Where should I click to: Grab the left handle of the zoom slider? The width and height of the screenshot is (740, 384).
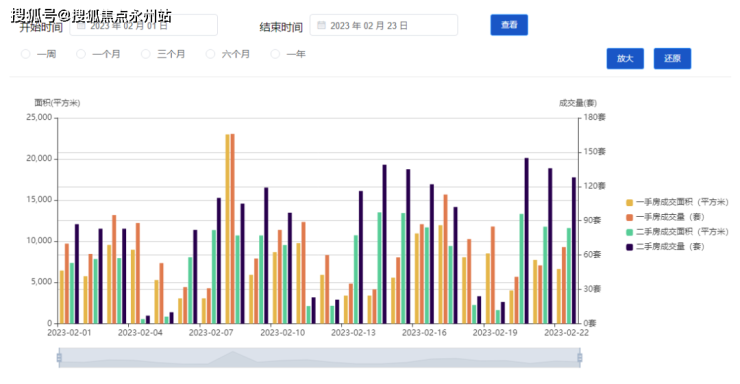click(59, 358)
